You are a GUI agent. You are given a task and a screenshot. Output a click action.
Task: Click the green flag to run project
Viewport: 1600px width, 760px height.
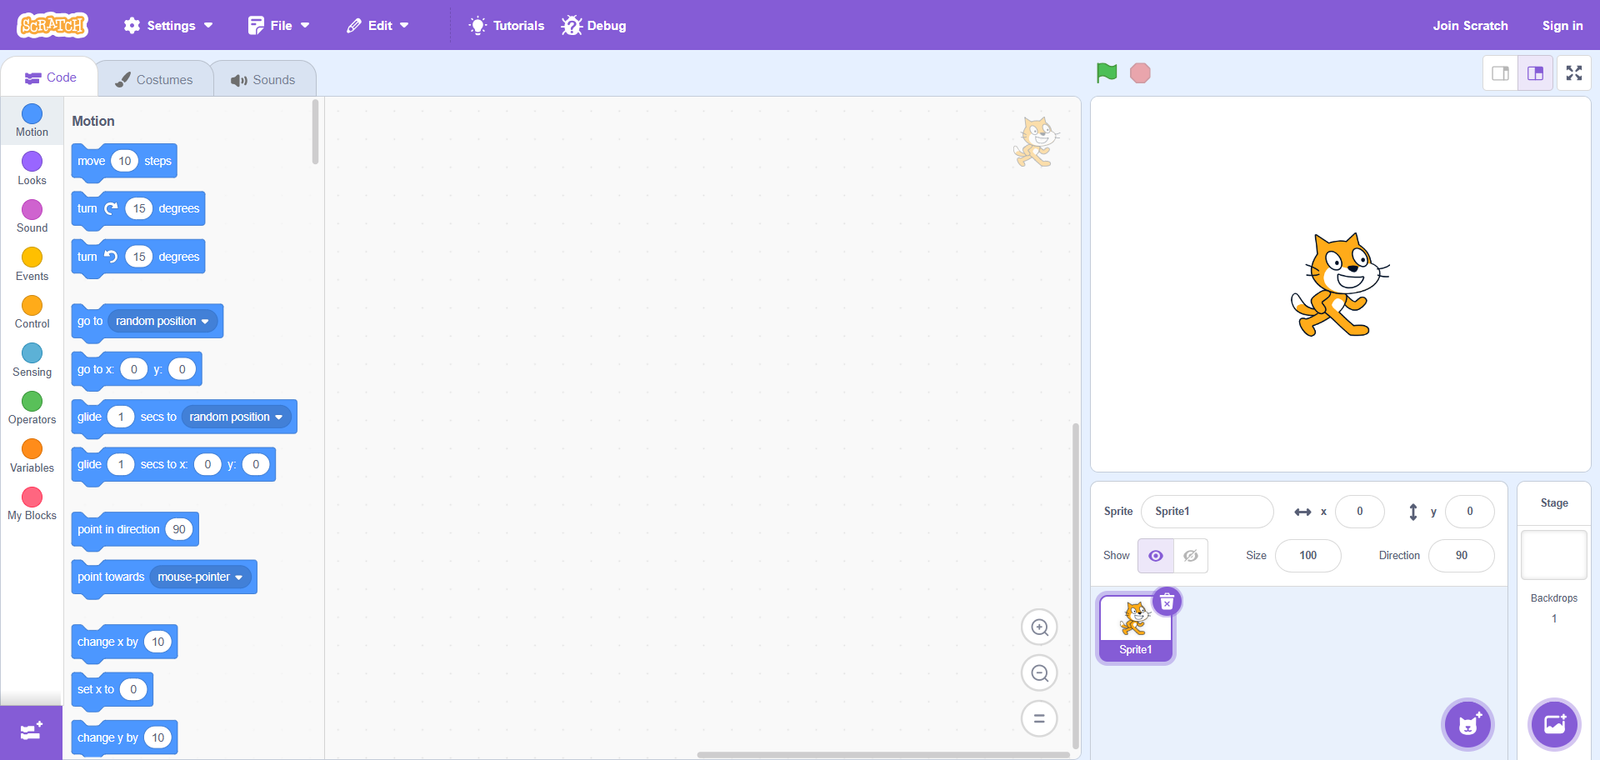click(x=1106, y=73)
